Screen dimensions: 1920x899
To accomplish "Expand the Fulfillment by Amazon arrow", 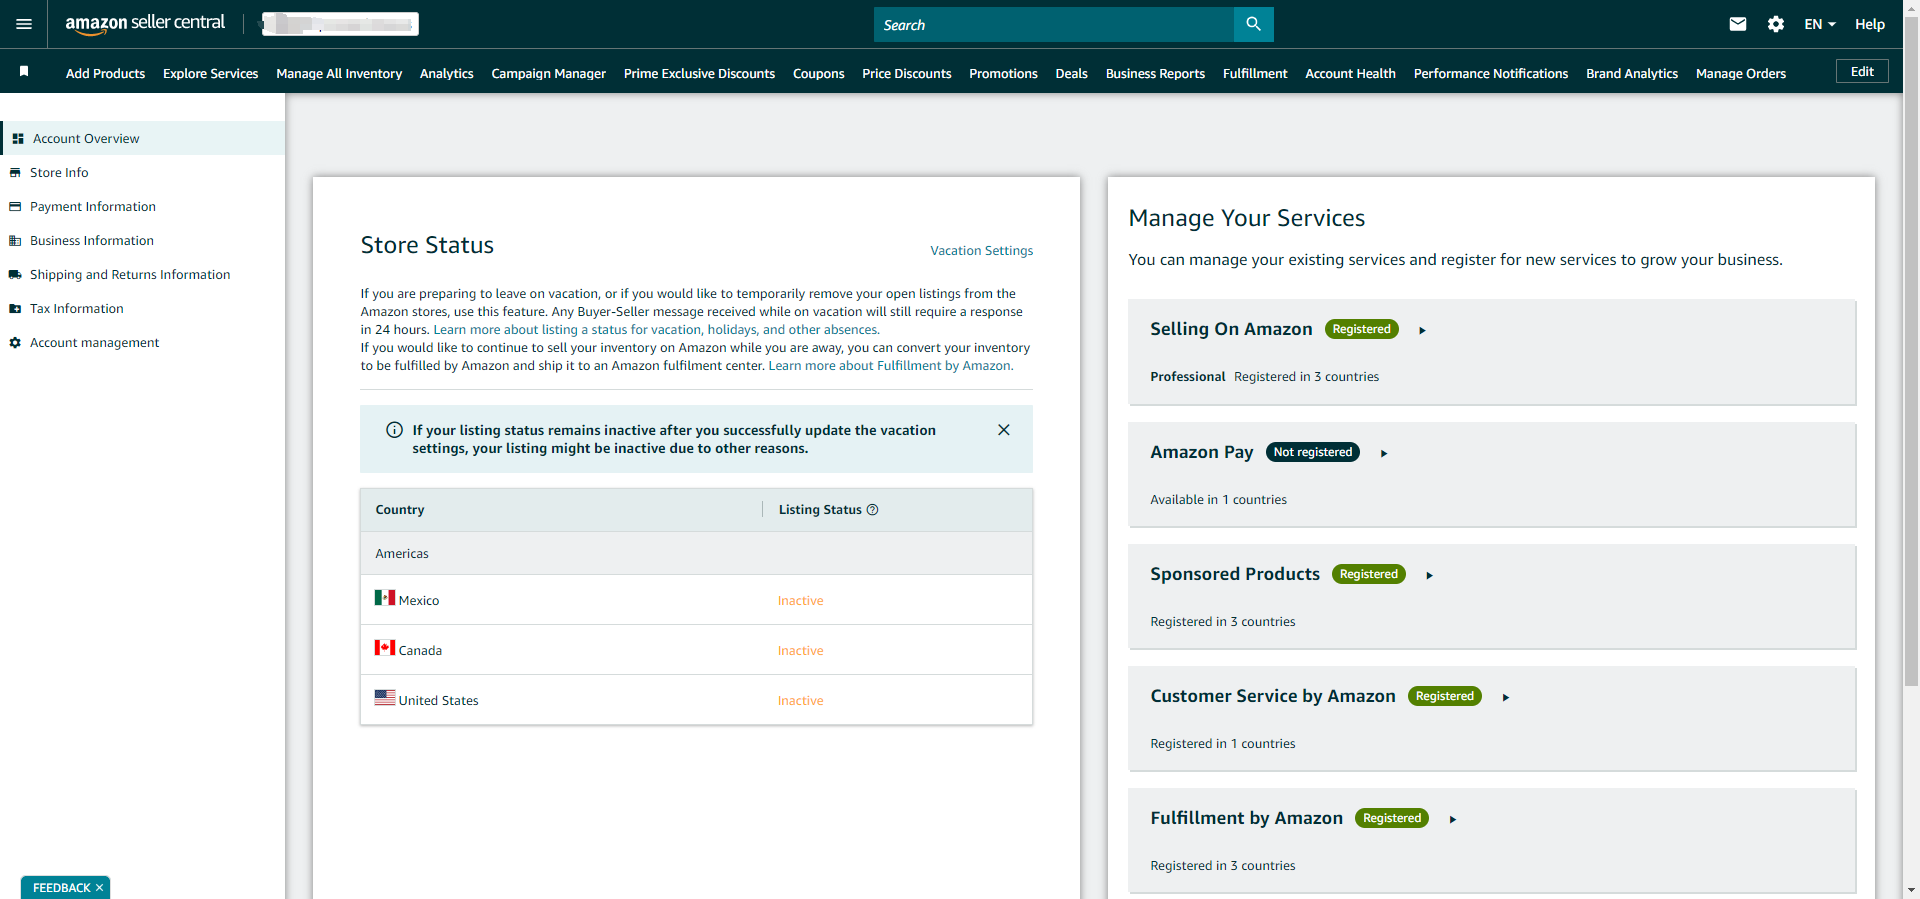I will coord(1453,819).
